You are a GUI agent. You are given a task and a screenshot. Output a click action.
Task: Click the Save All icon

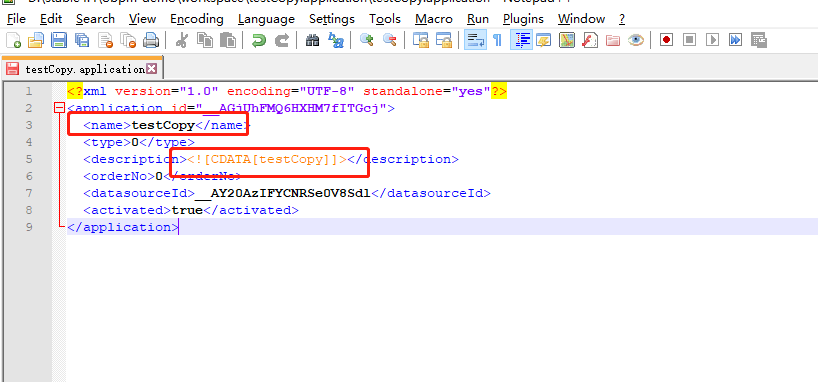tap(82, 40)
